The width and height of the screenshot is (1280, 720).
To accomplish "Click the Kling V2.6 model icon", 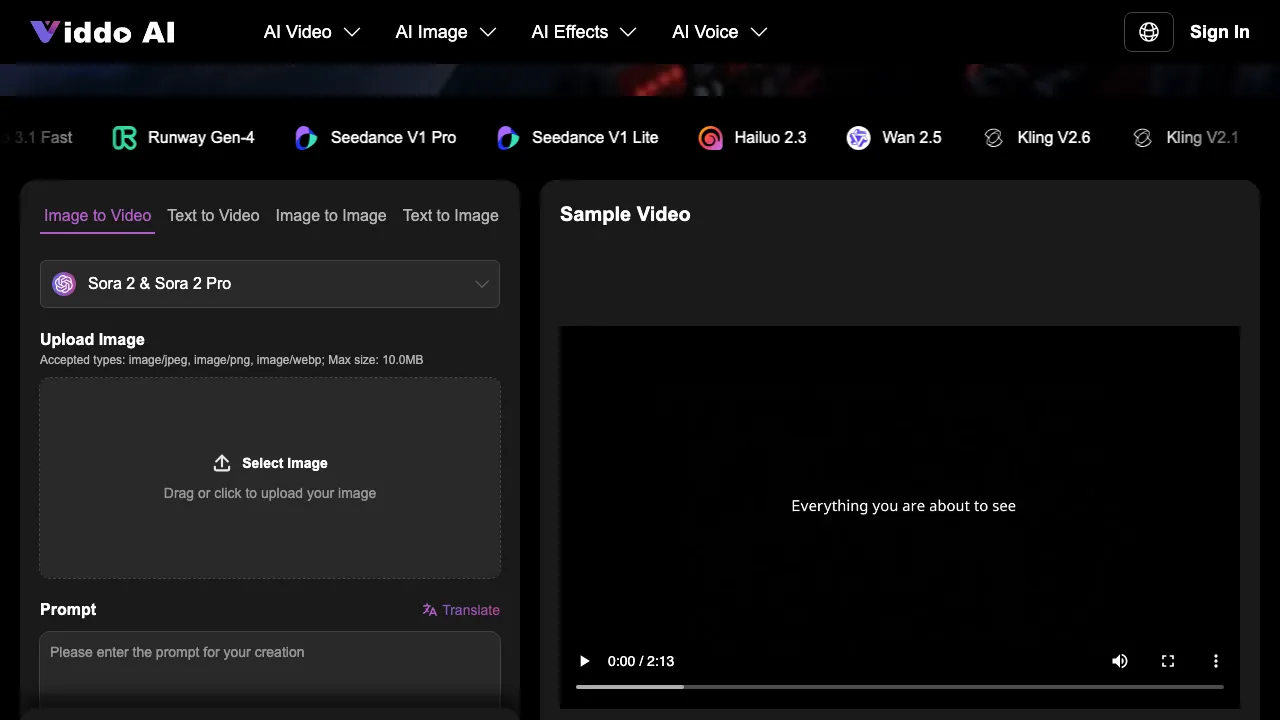I will 994,137.
